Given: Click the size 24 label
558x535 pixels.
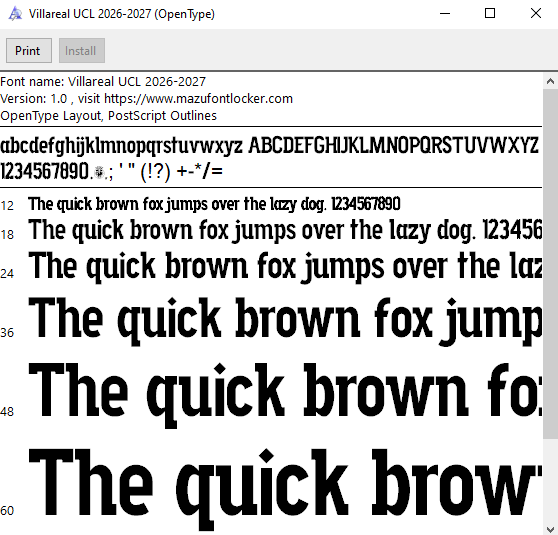Looking at the screenshot, I should coord(7,274).
